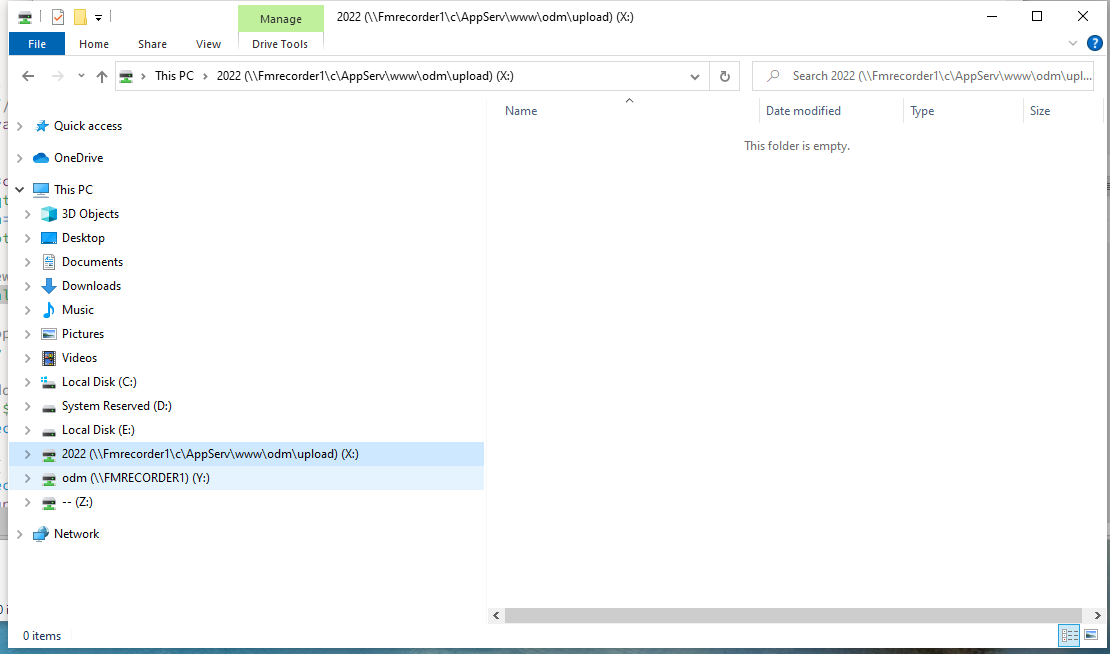Click the Forward arrow button
Image resolution: width=1110 pixels, height=654 pixels.
[58, 76]
